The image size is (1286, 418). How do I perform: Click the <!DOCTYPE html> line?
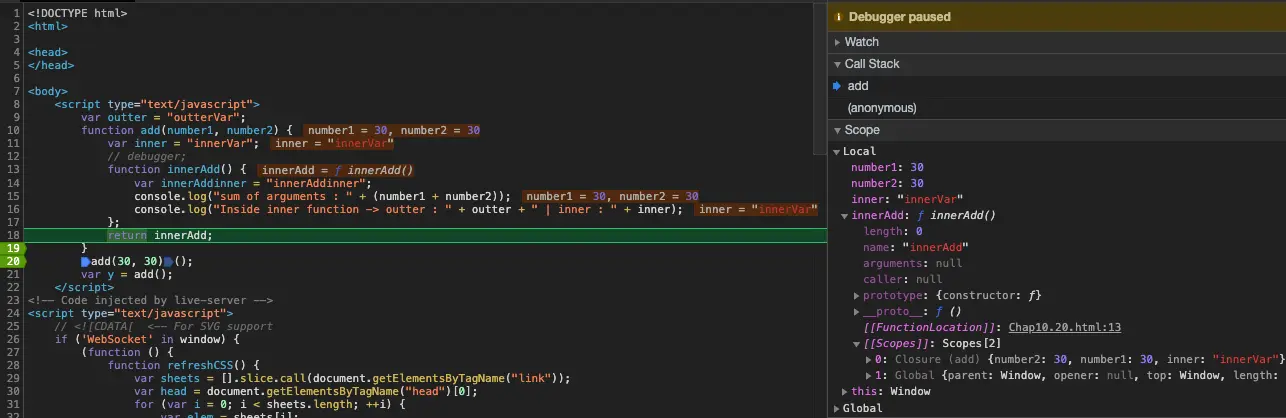[78, 14]
